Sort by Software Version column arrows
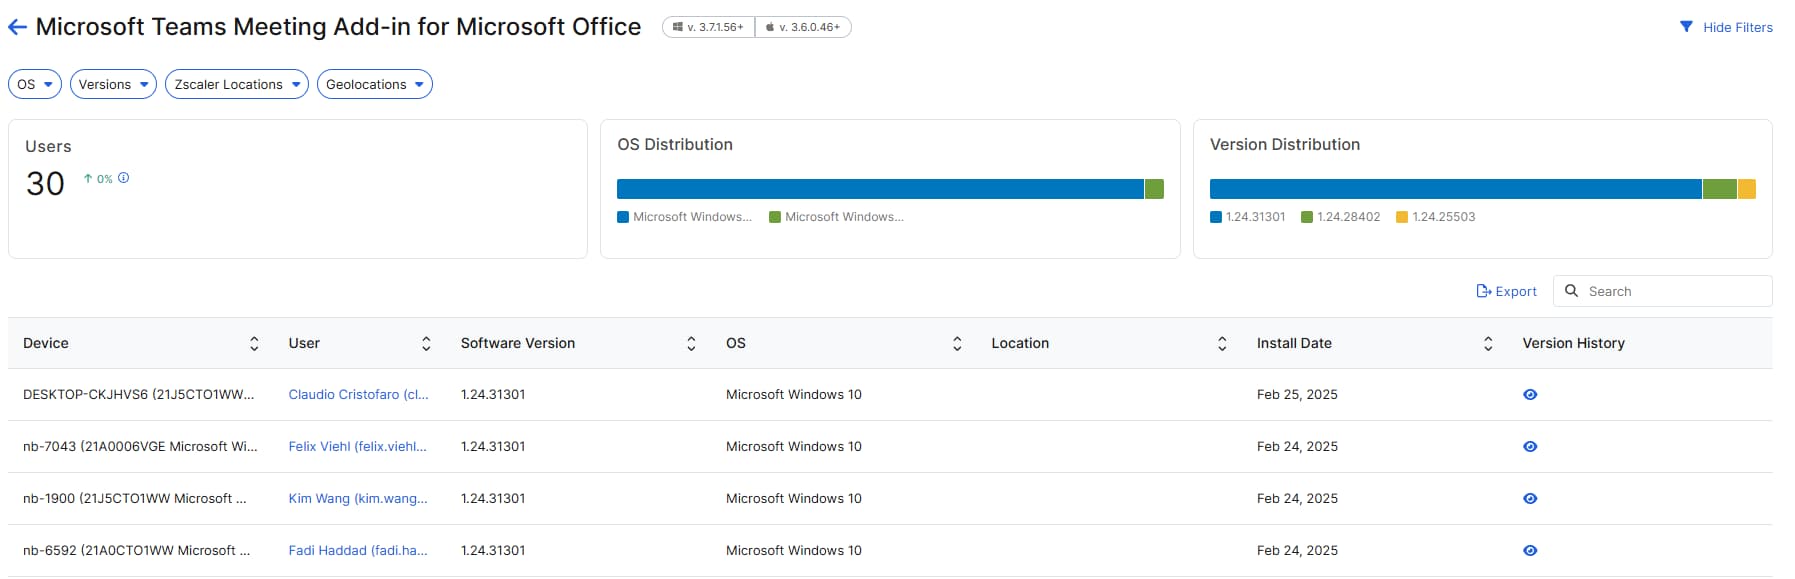The image size is (1795, 579). 691,343
